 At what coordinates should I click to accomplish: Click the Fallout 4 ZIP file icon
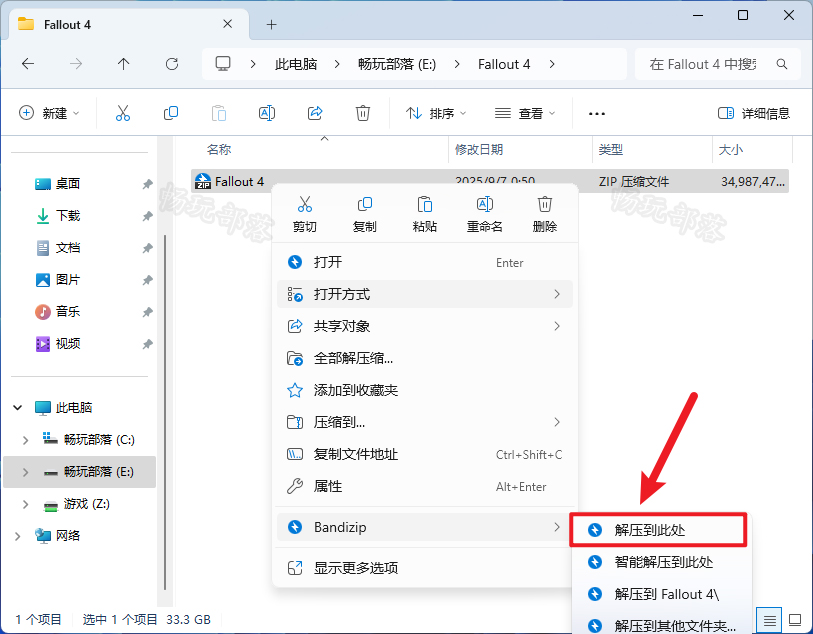(x=203, y=181)
